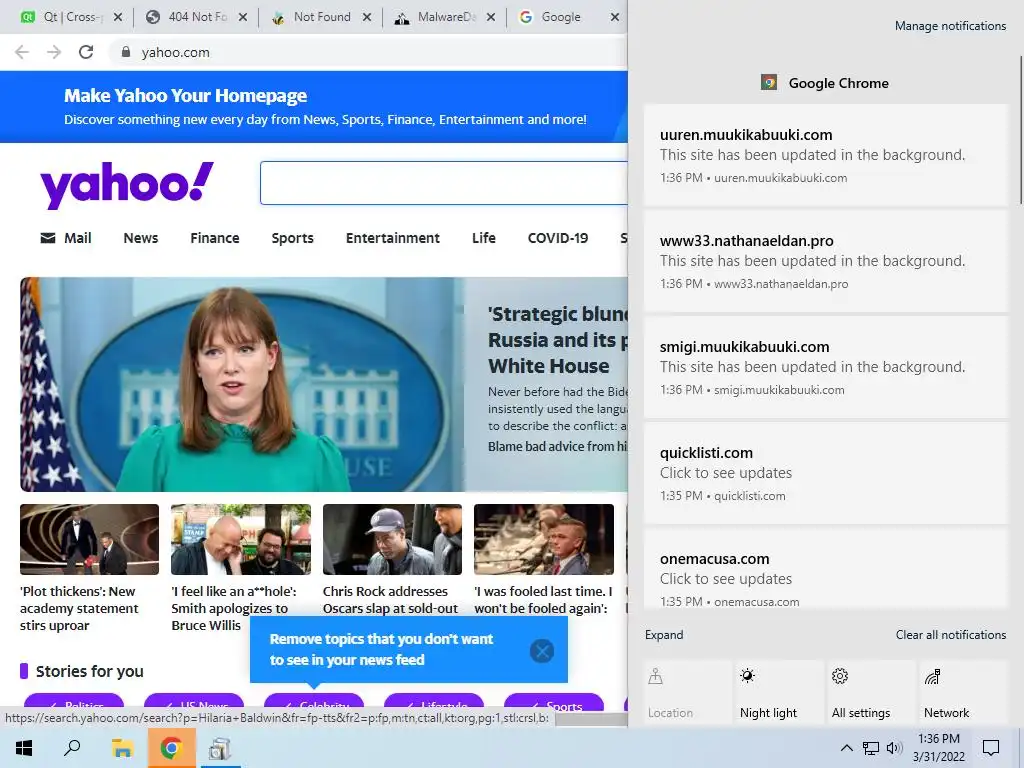Click the Yahoo search box
This screenshot has width=1024, height=768.
443,183
